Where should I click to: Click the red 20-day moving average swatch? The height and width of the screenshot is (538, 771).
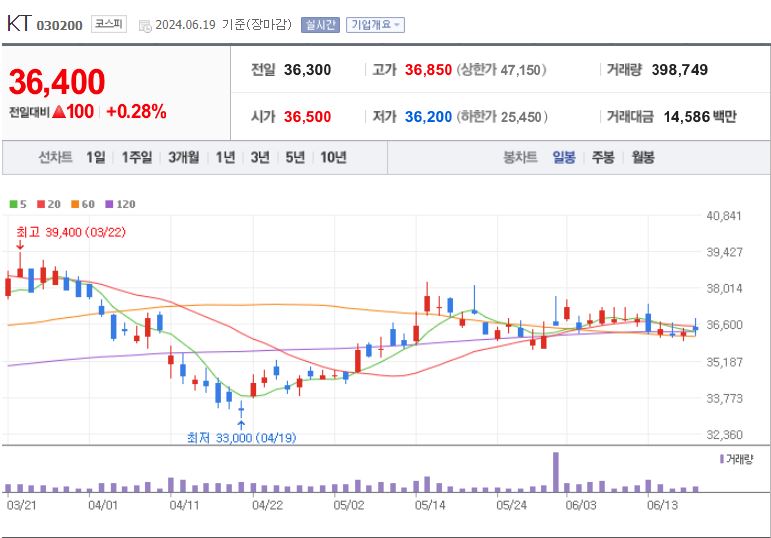tap(41, 204)
